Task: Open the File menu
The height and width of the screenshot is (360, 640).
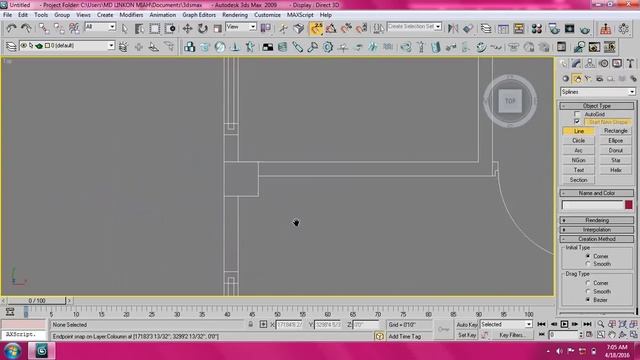Action: pos(7,15)
